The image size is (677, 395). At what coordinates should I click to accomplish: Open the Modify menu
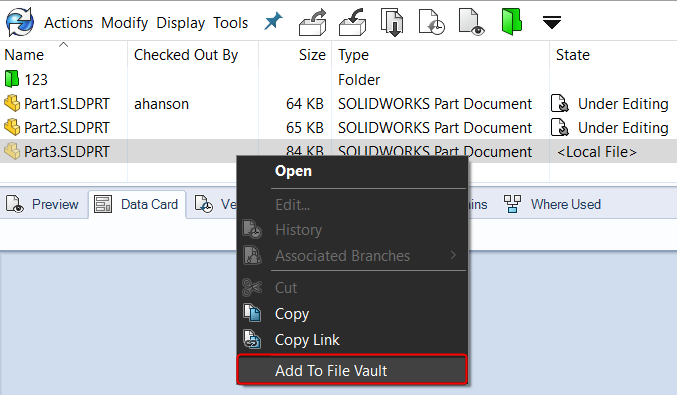click(124, 22)
